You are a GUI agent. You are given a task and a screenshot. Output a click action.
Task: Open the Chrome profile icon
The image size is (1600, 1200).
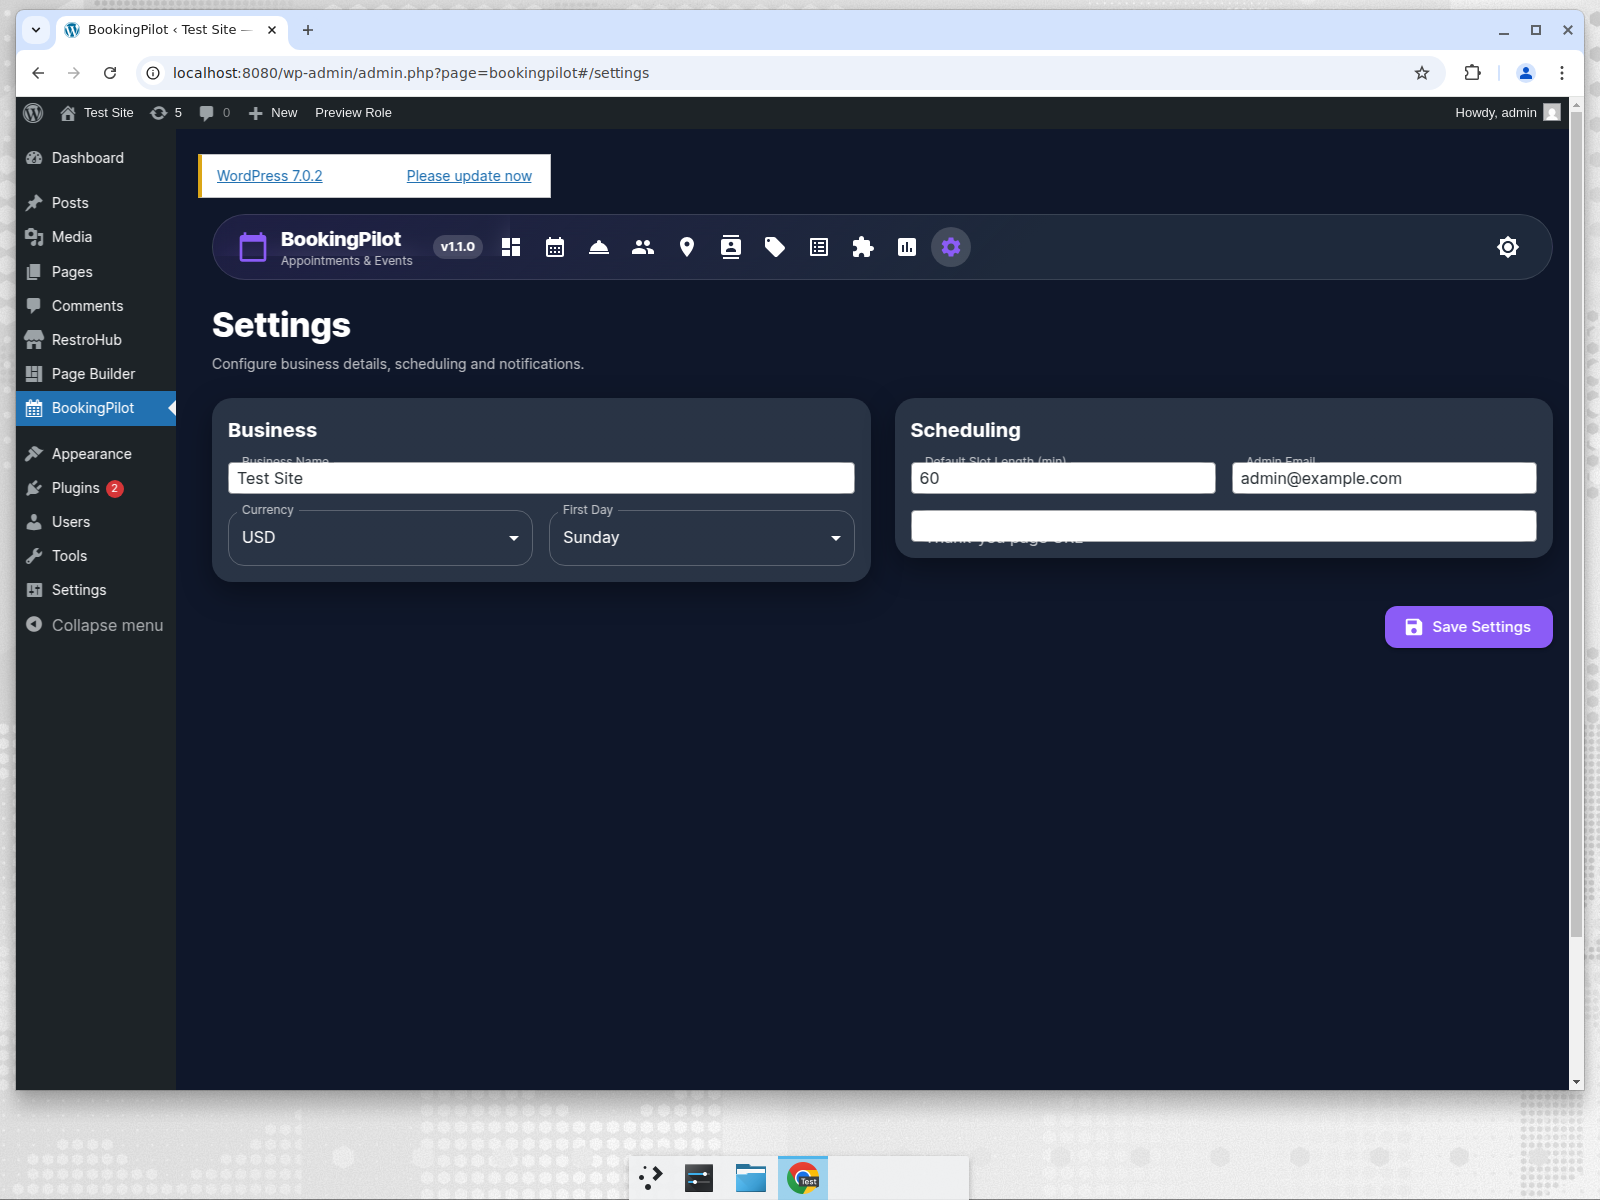[x=1526, y=73]
